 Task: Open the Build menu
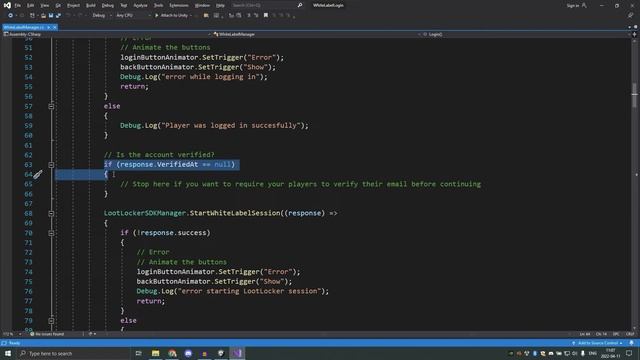point(91,5)
